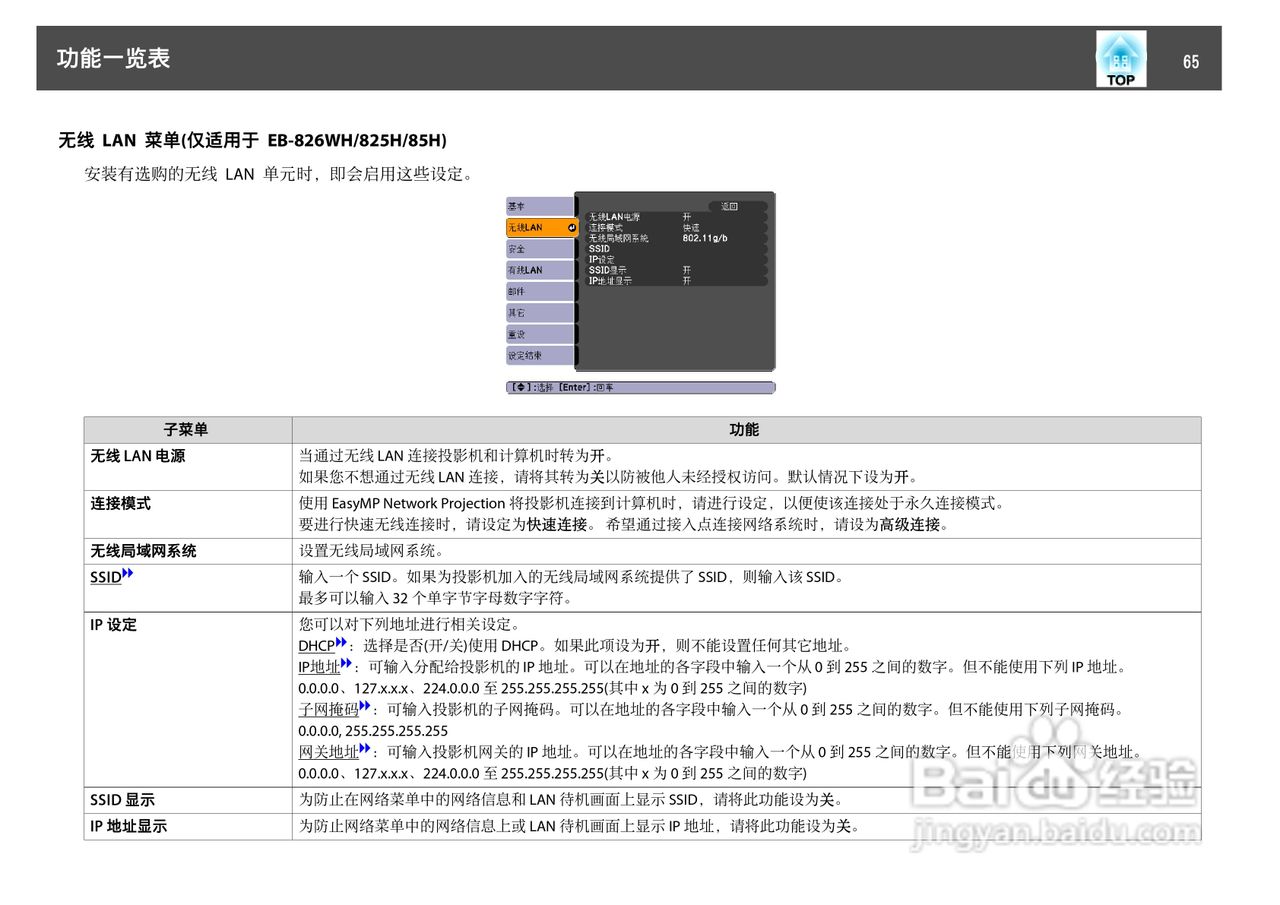Click the 功能一览表 page title
This screenshot has width=1280, height=905.
click(113, 58)
